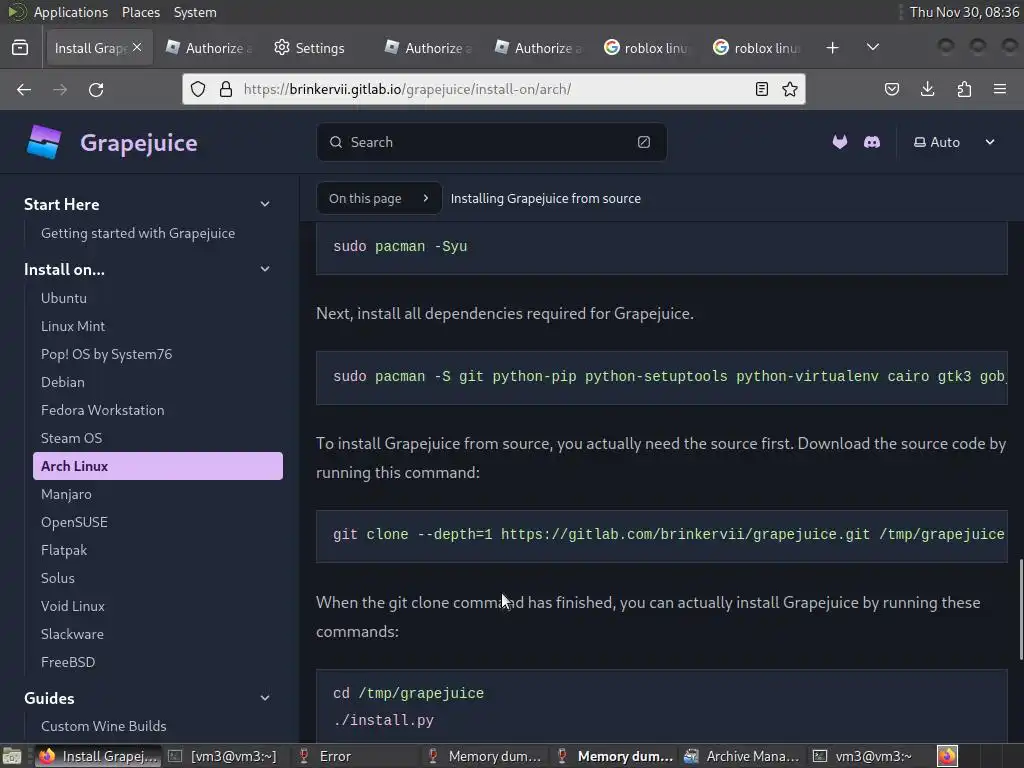Open the Places menu
This screenshot has height=768, width=1024.
point(140,12)
